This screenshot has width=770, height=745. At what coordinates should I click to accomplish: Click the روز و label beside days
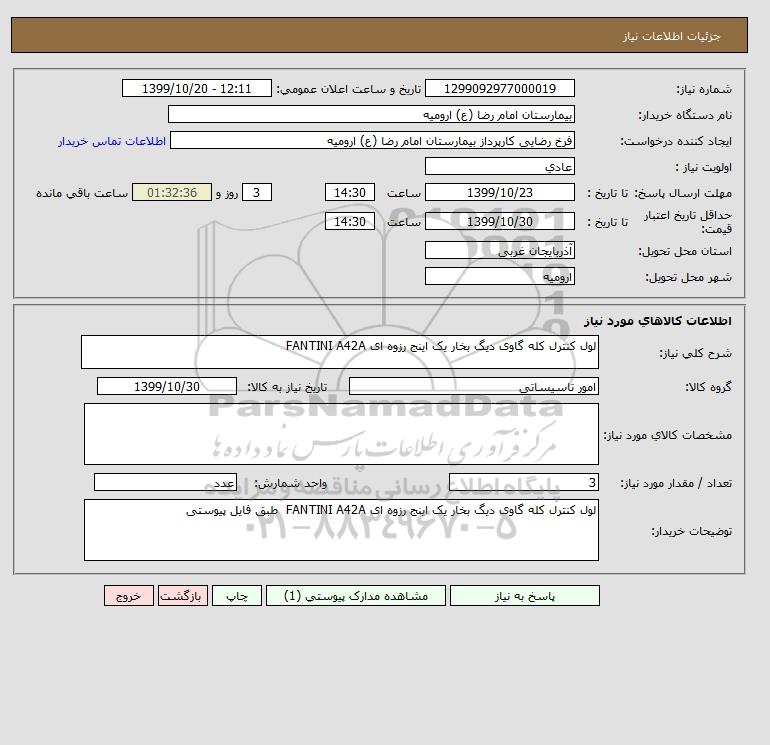227,193
